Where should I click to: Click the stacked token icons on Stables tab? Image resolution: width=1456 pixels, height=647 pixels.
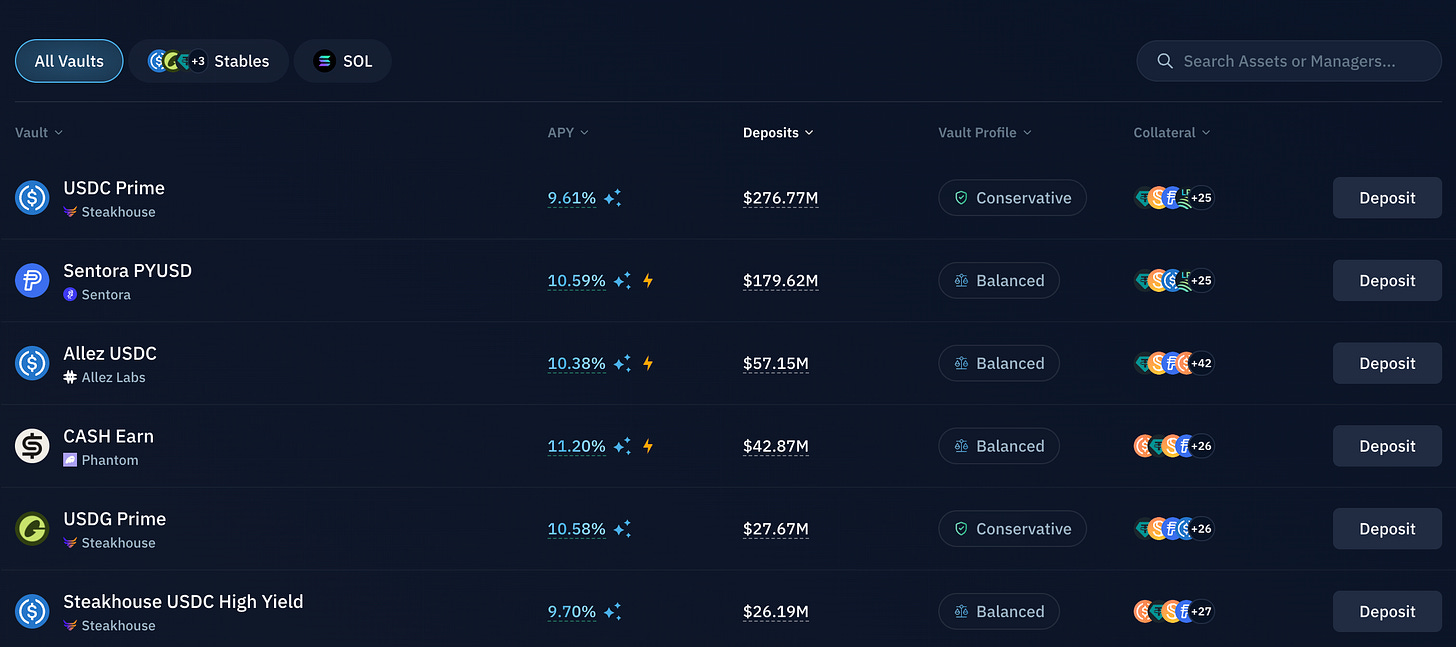[177, 61]
